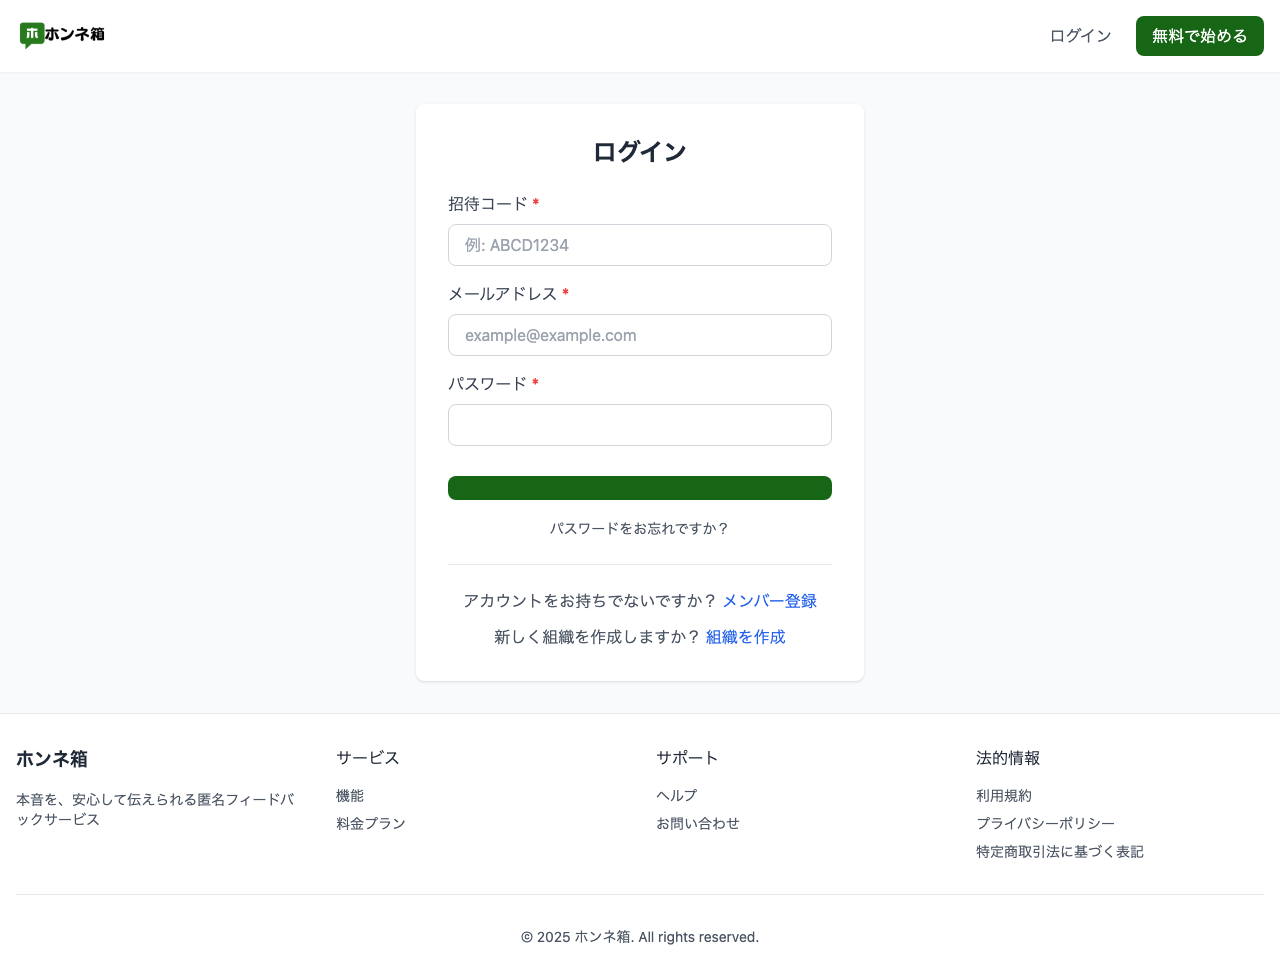This screenshot has height=979, width=1280.
Task: Open the 利用規約 link
Action: click(1004, 795)
